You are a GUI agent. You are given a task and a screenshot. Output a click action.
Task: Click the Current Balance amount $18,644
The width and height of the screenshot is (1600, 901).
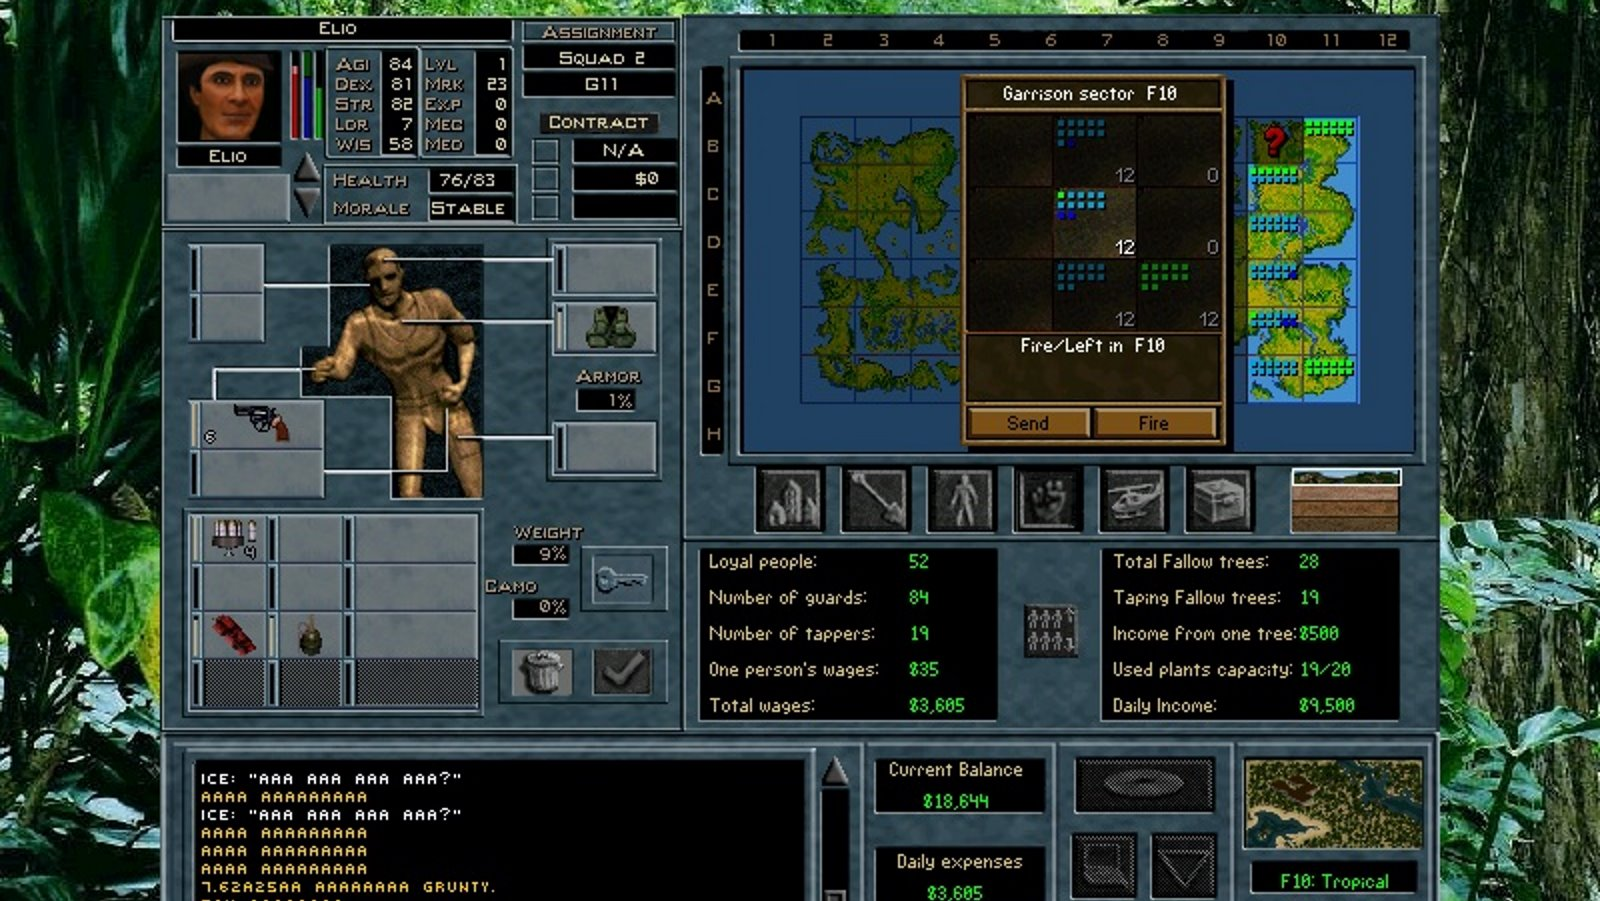point(956,802)
